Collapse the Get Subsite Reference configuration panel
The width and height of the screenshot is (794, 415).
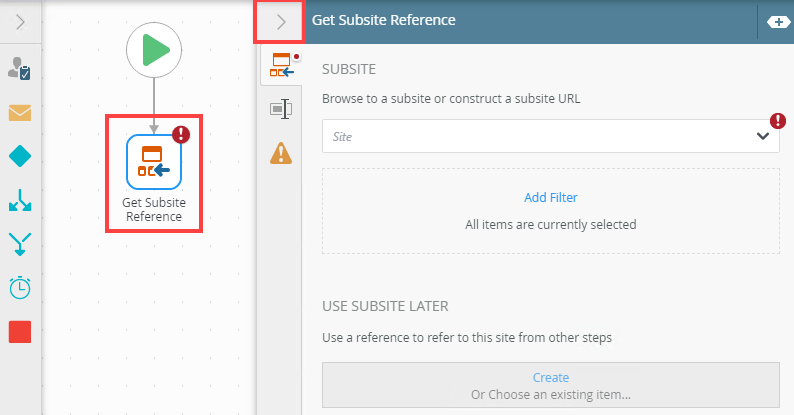tap(280, 21)
